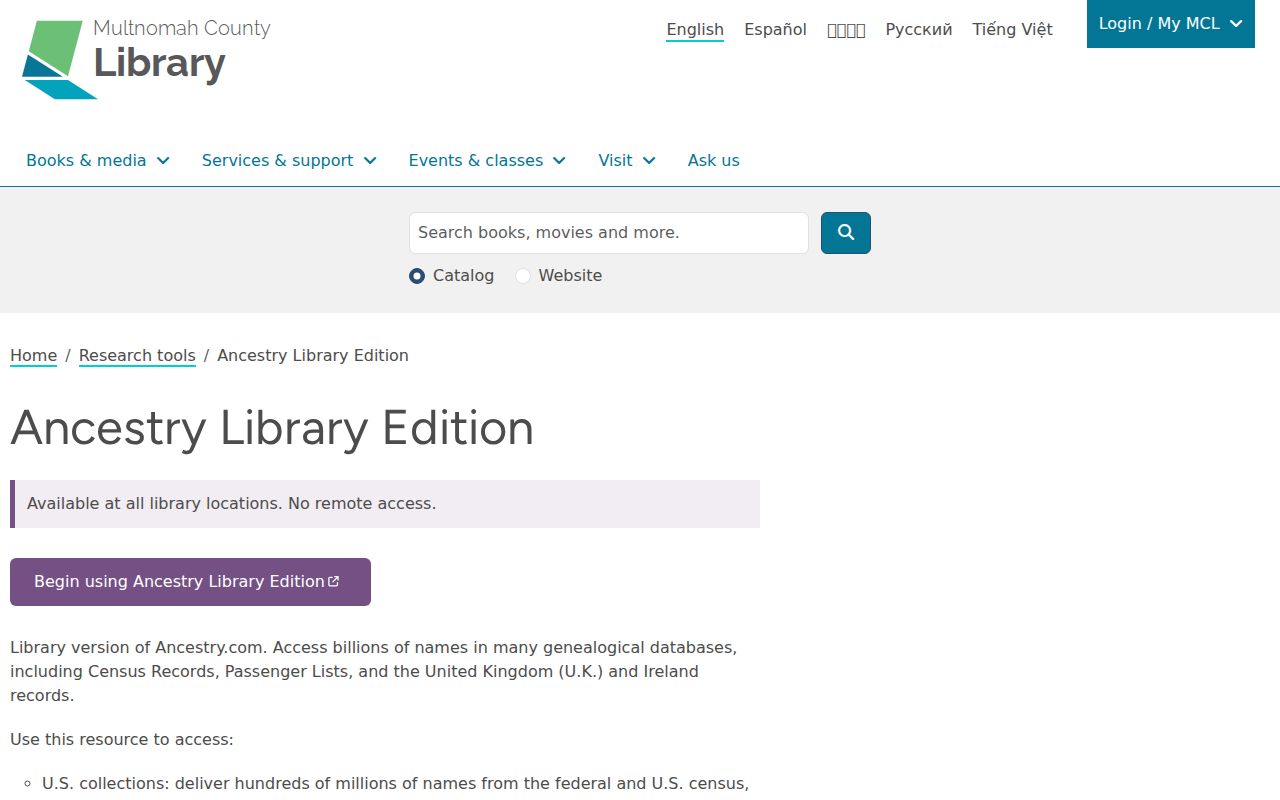Click the Ancestry Library Edition page heading

(x=272, y=428)
